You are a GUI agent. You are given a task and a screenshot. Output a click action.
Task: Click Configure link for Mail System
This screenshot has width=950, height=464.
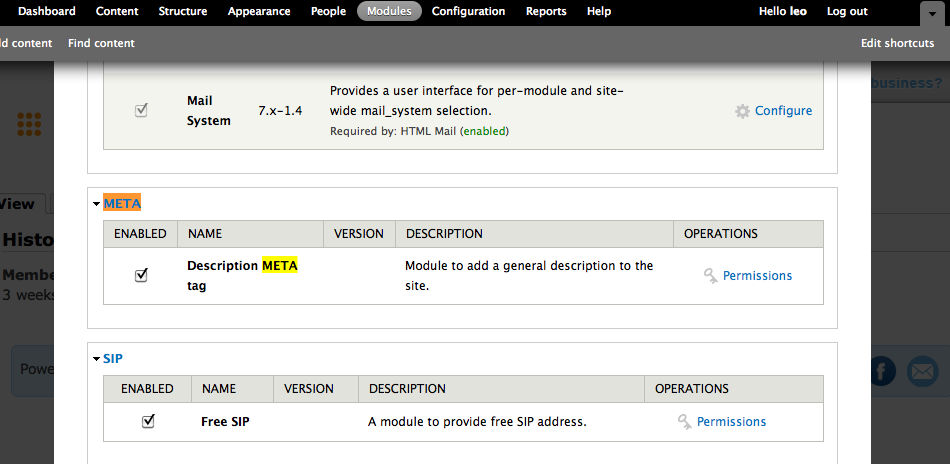click(x=783, y=111)
